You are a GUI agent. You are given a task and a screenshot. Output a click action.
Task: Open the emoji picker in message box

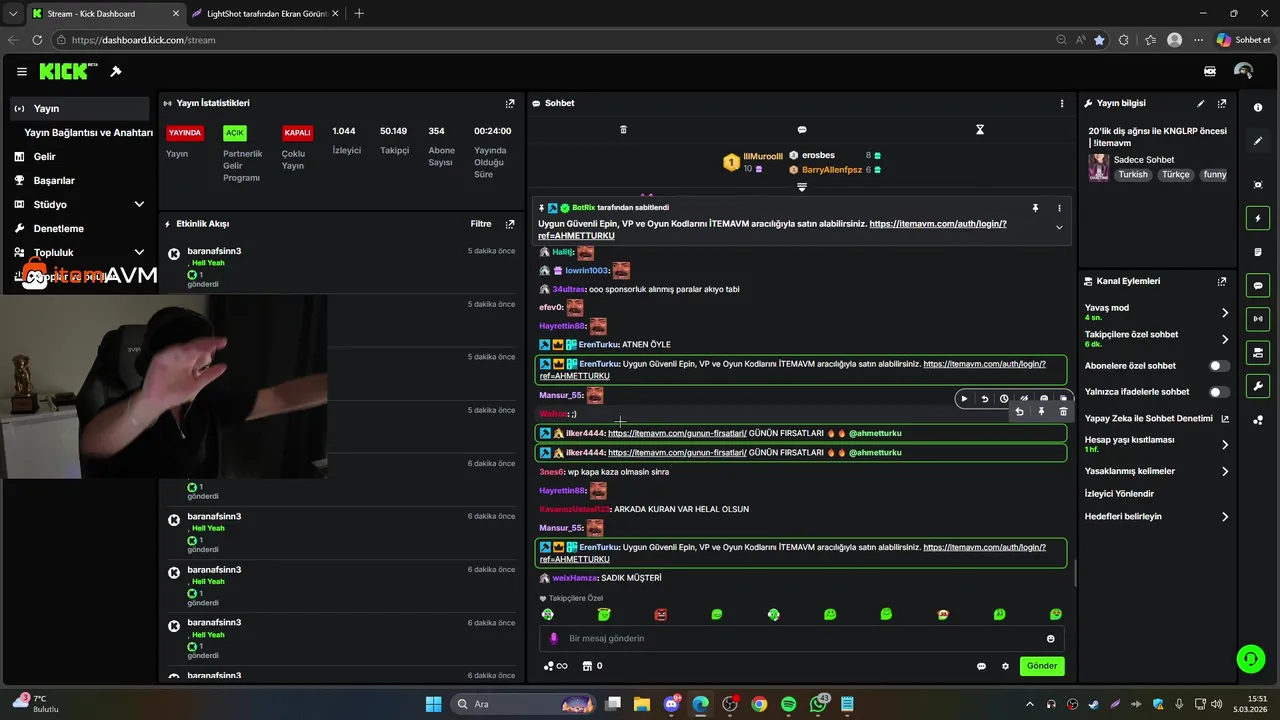[x=1050, y=638]
